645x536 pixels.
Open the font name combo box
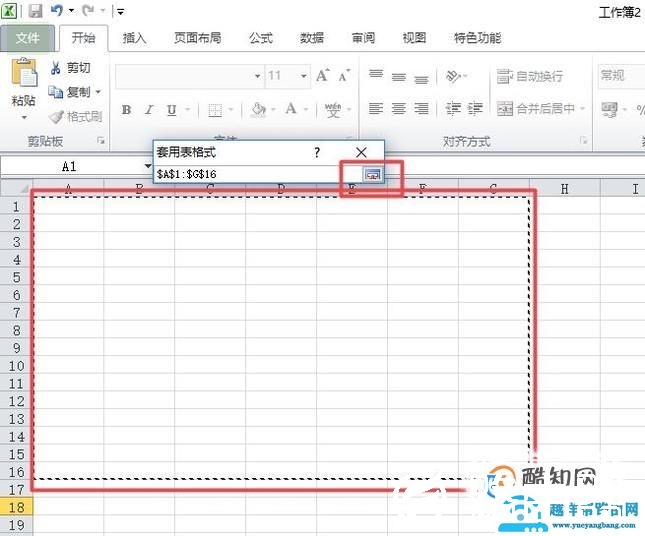(189, 76)
